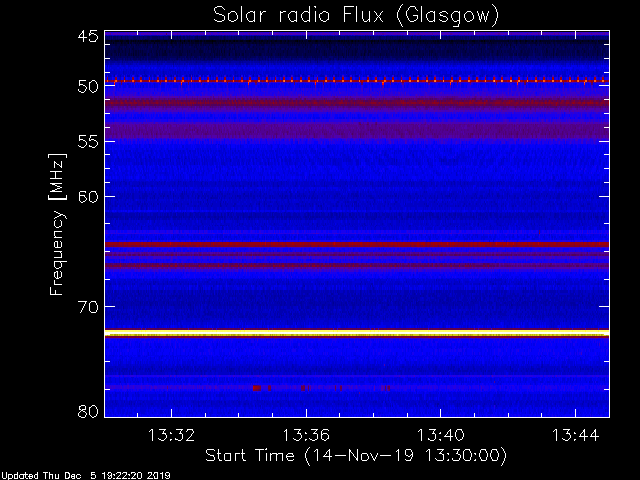This screenshot has height=480, width=640.
Task: Click the solid red band near 64 MHz
Action: coord(357,244)
